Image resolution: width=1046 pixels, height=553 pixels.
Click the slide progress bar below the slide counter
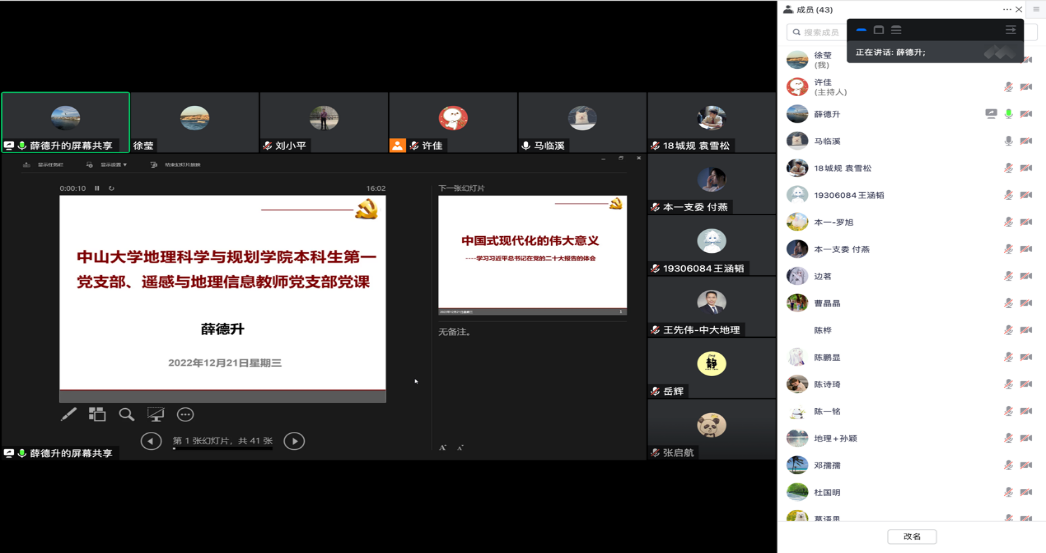click(x=222, y=449)
